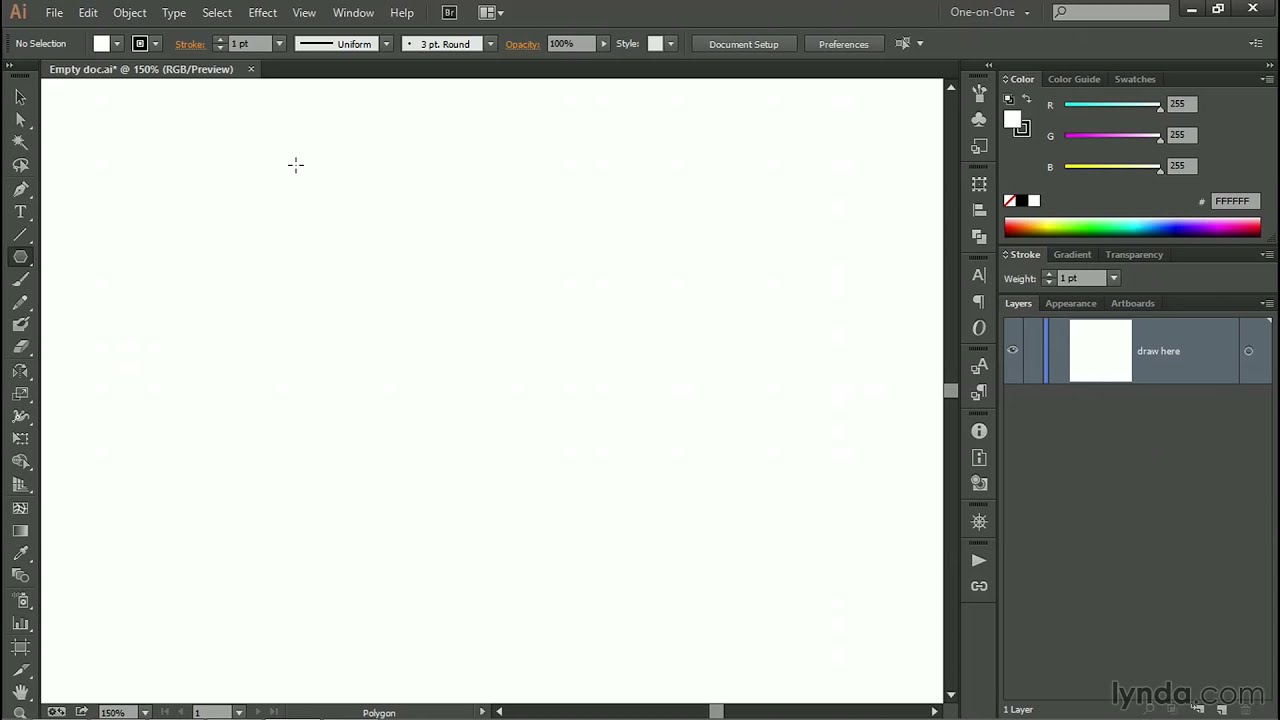This screenshot has width=1280, height=720.
Task: Open the graphic Style dropdown
Action: (670, 44)
